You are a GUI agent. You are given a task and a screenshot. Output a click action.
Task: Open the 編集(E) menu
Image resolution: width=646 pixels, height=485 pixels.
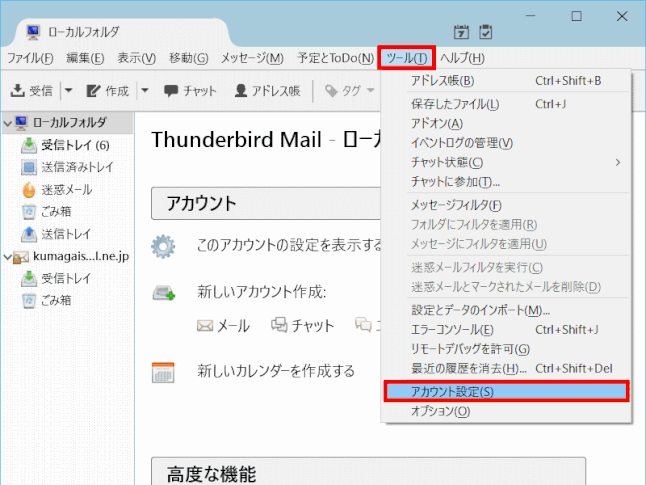point(85,58)
